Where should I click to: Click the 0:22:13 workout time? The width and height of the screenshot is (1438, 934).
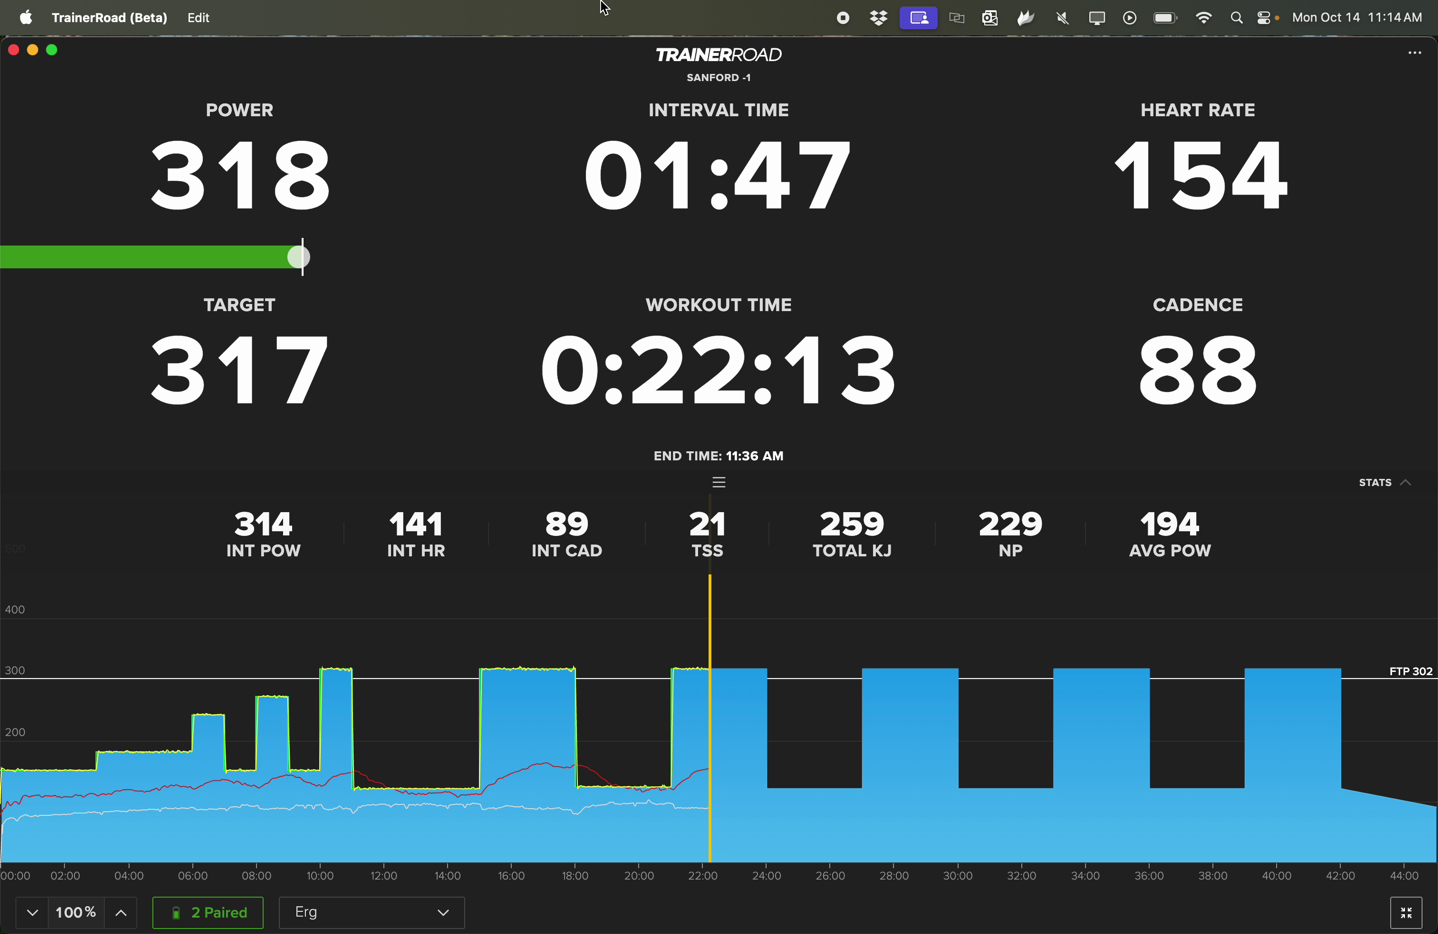[x=719, y=371]
